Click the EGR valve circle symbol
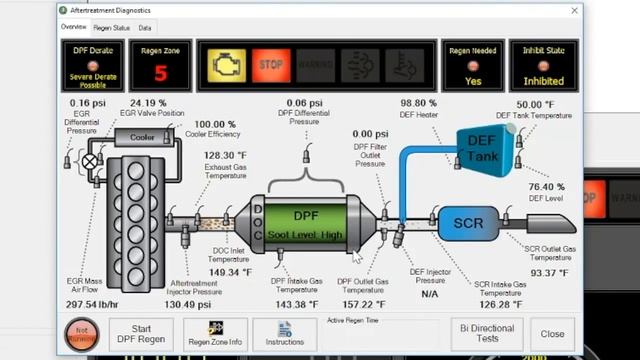The image size is (640, 360). pyautogui.click(x=89, y=162)
